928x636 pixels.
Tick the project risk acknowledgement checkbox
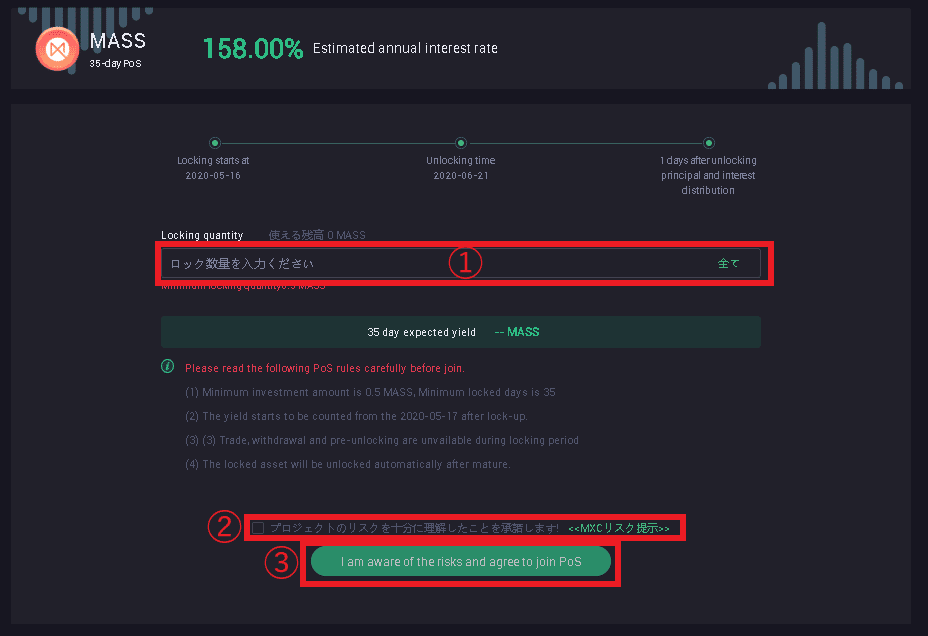coord(258,528)
